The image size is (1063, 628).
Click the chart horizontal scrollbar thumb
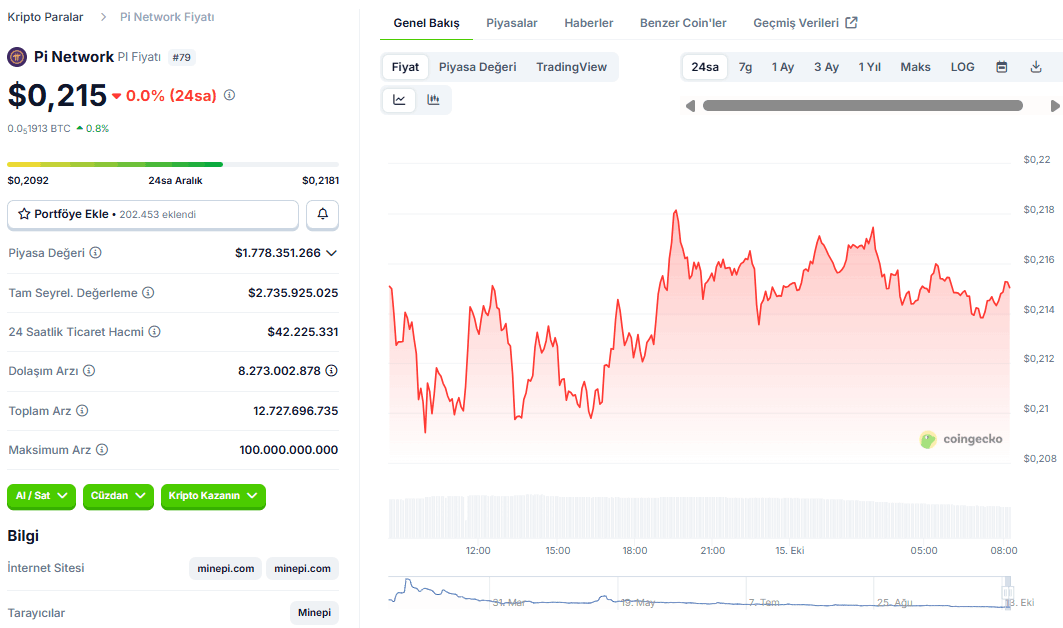(x=863, y=106)
